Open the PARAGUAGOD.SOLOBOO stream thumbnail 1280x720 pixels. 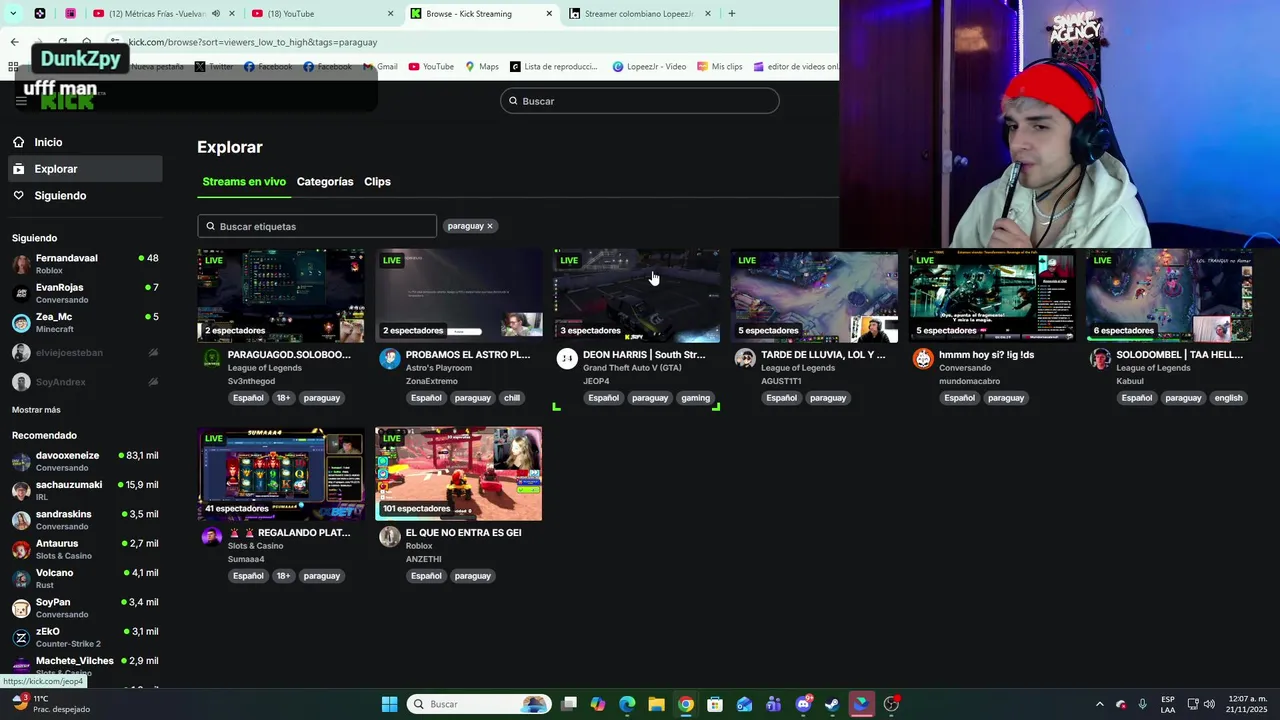pyautogui.click(x=281, y=296)
